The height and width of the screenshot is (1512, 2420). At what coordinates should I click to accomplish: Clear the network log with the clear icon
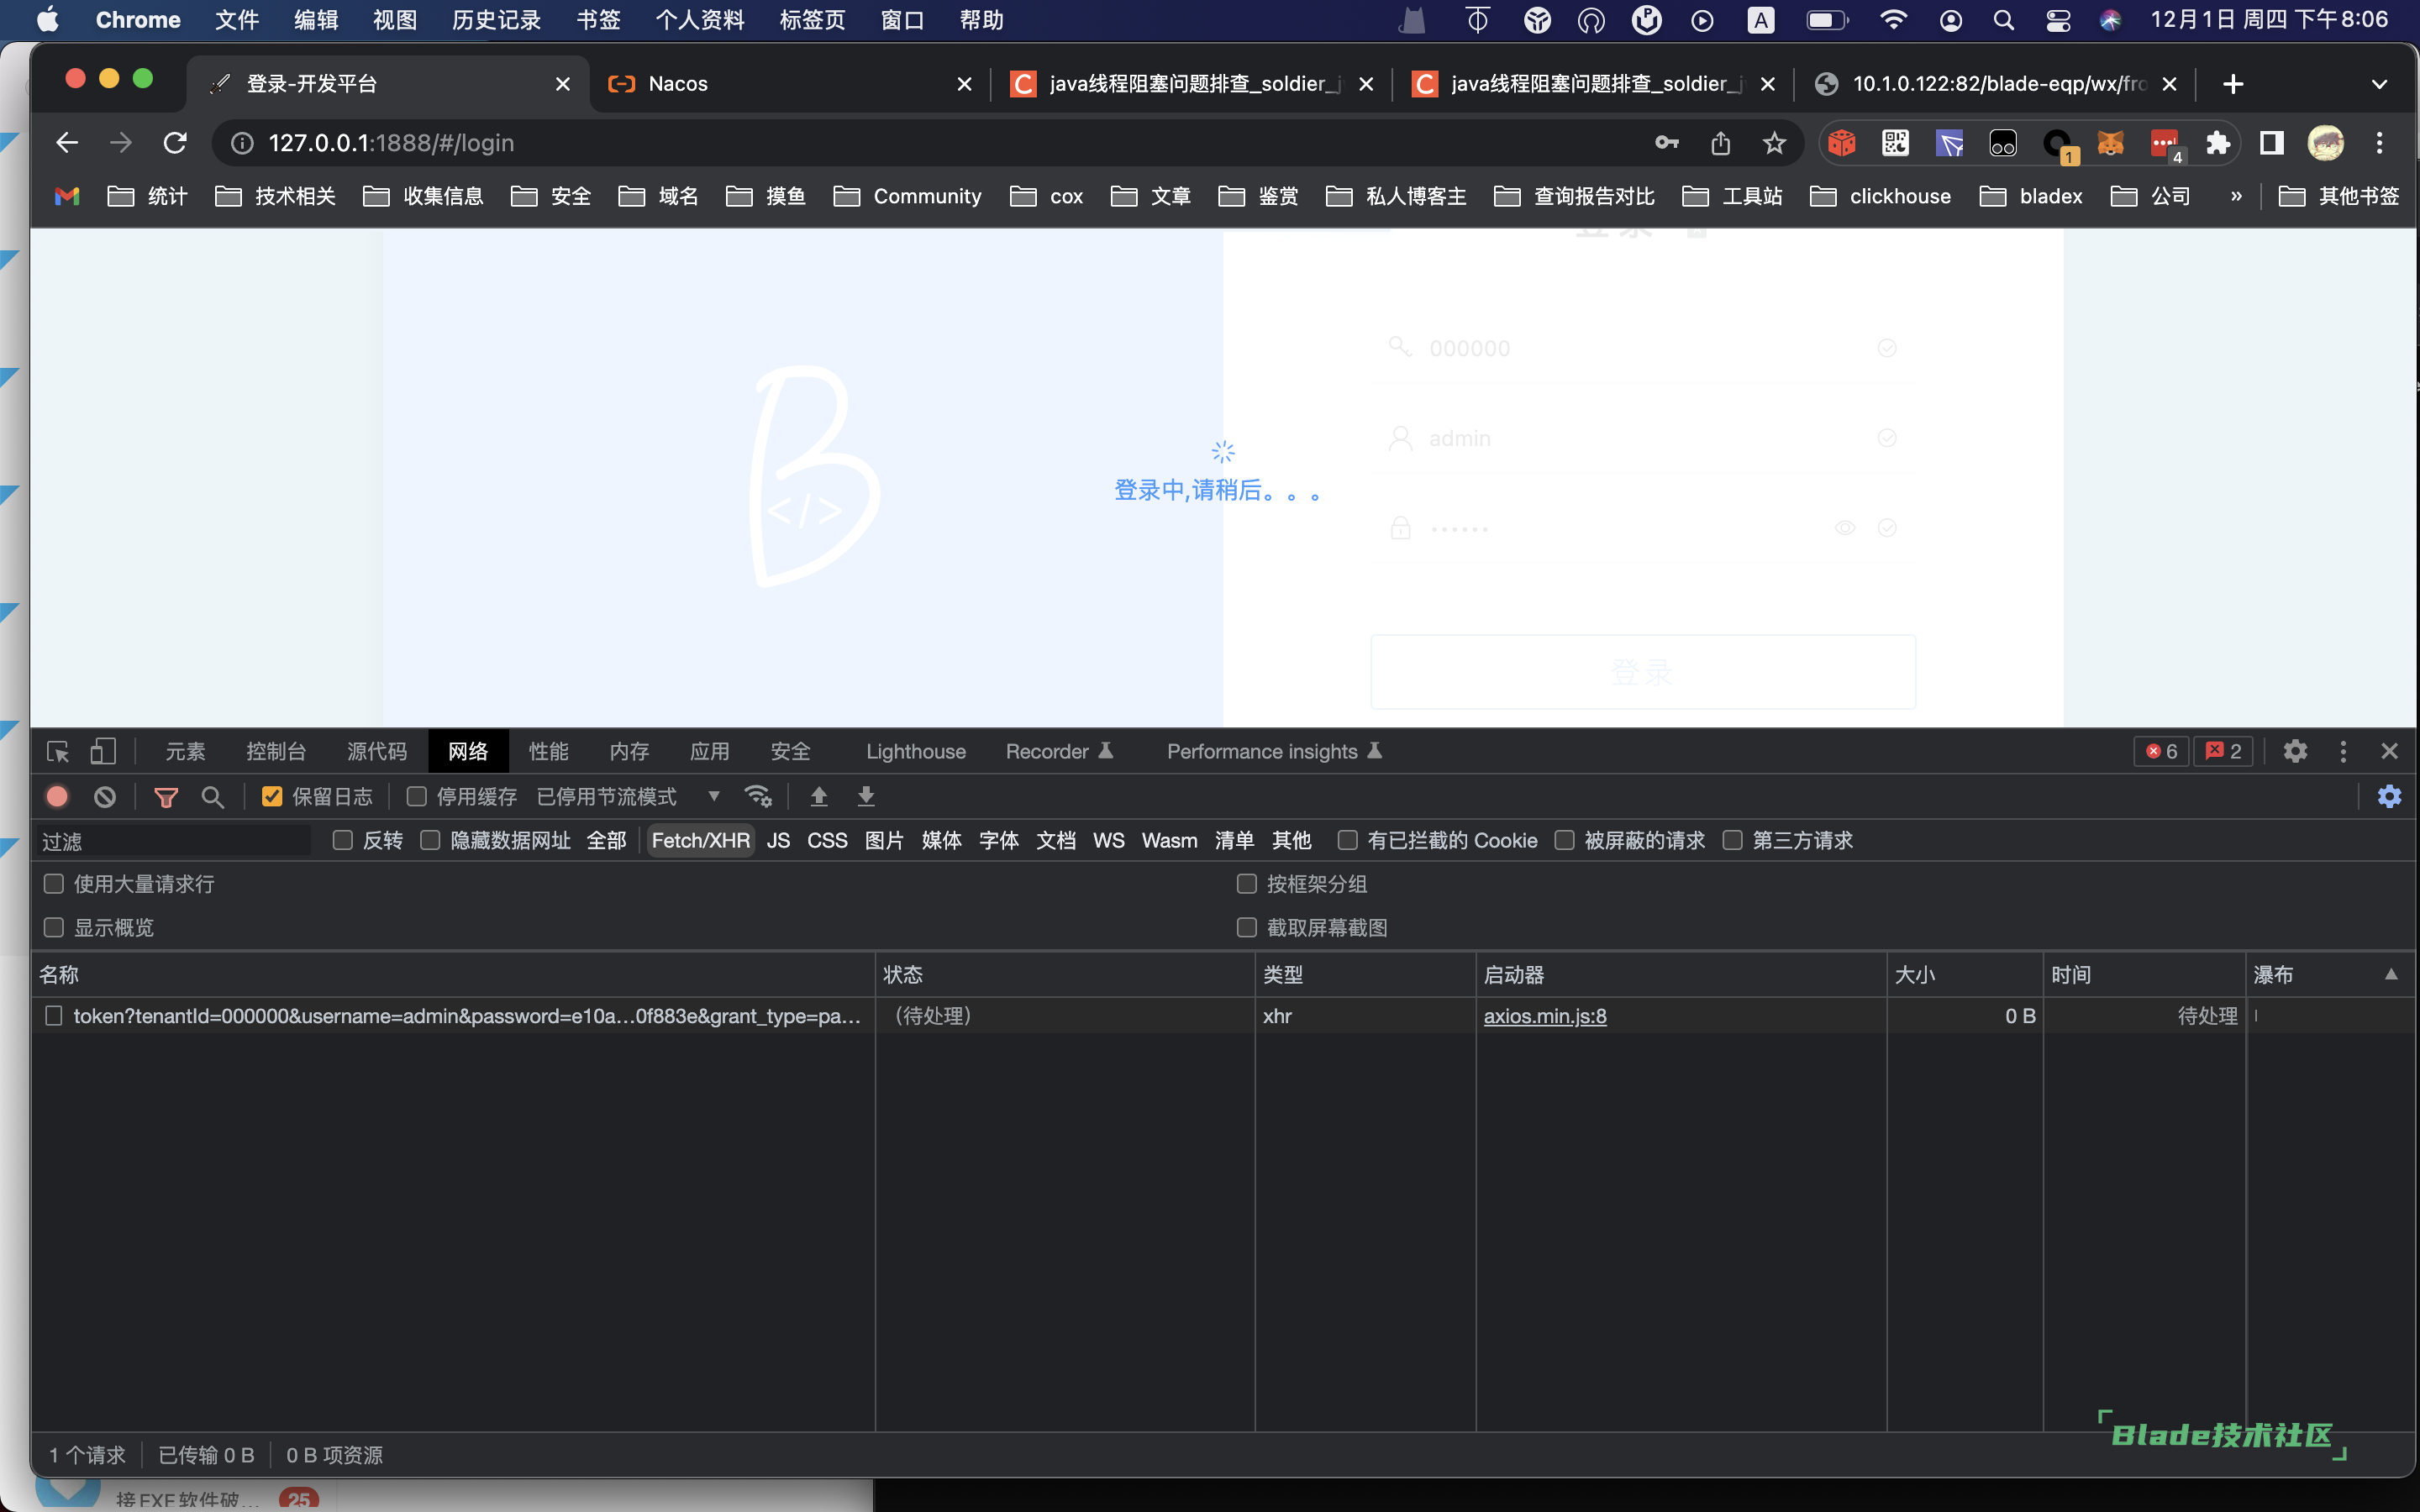click(105, 796)
